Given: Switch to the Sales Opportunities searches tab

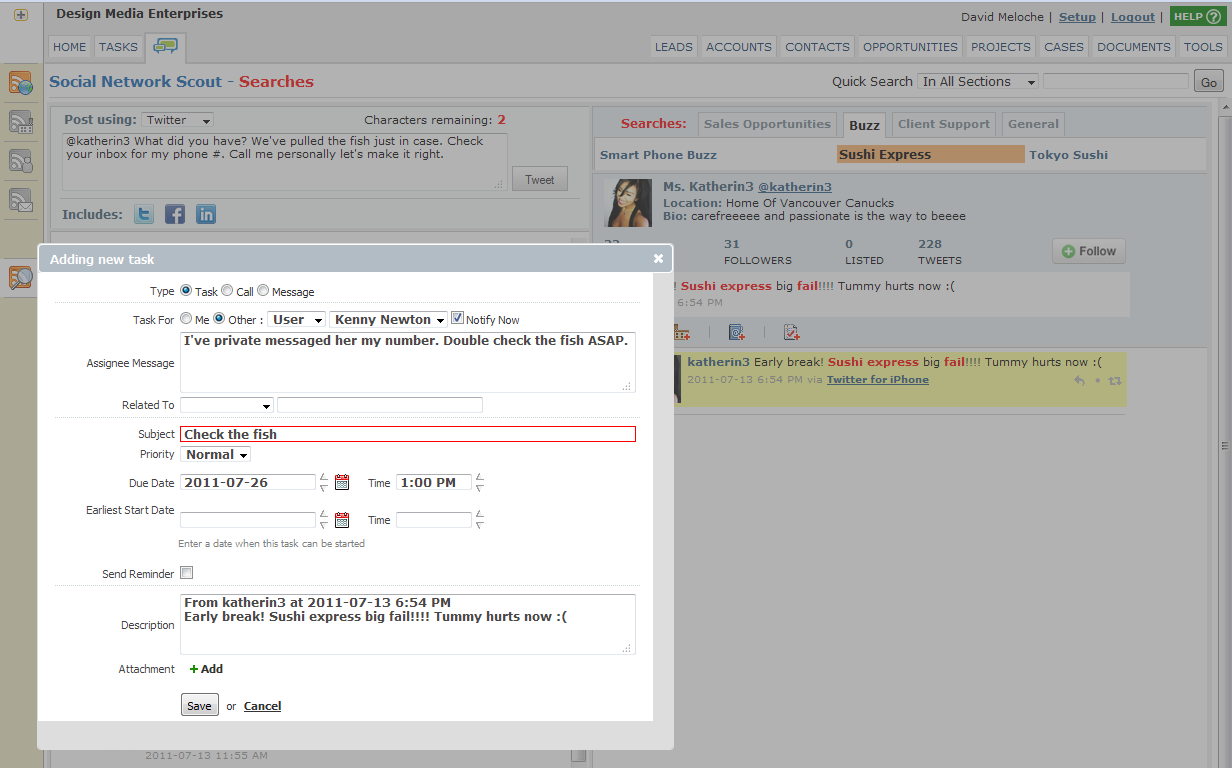Looking at the screenshot, I should click(767, 124).
